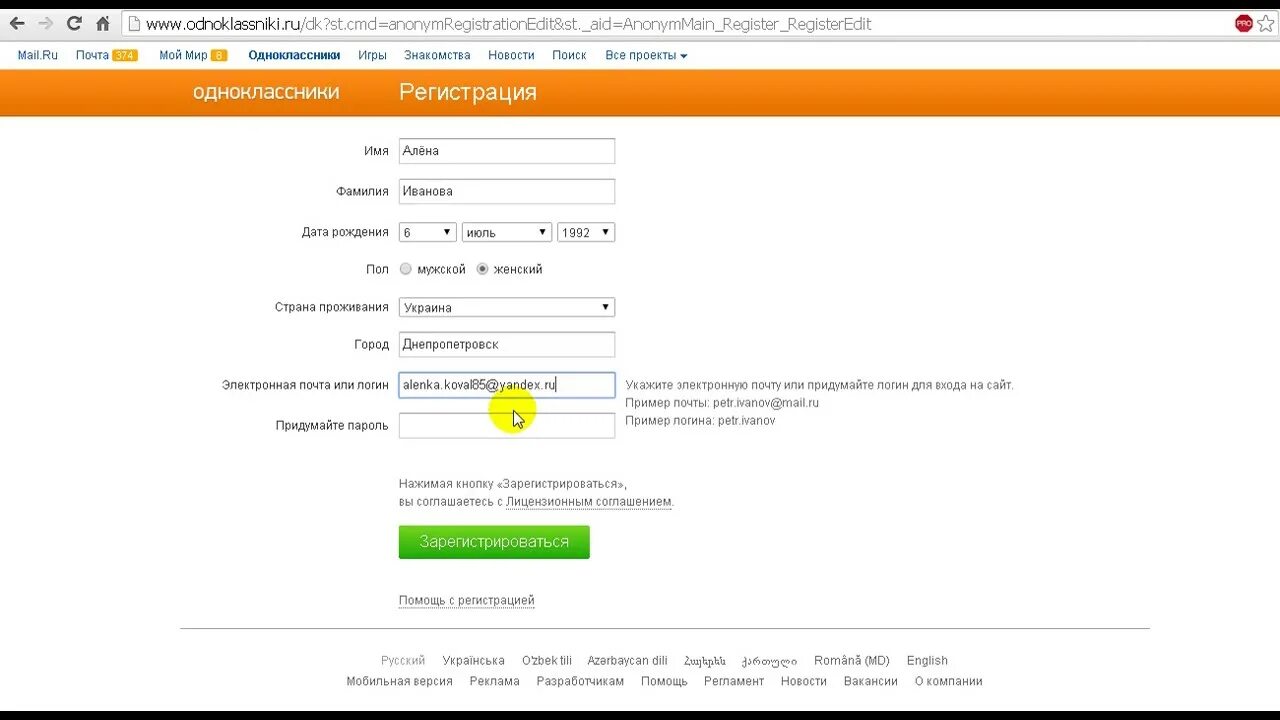Open the birth day dropdown
1280x720 pixels.
tap(428, 232)
